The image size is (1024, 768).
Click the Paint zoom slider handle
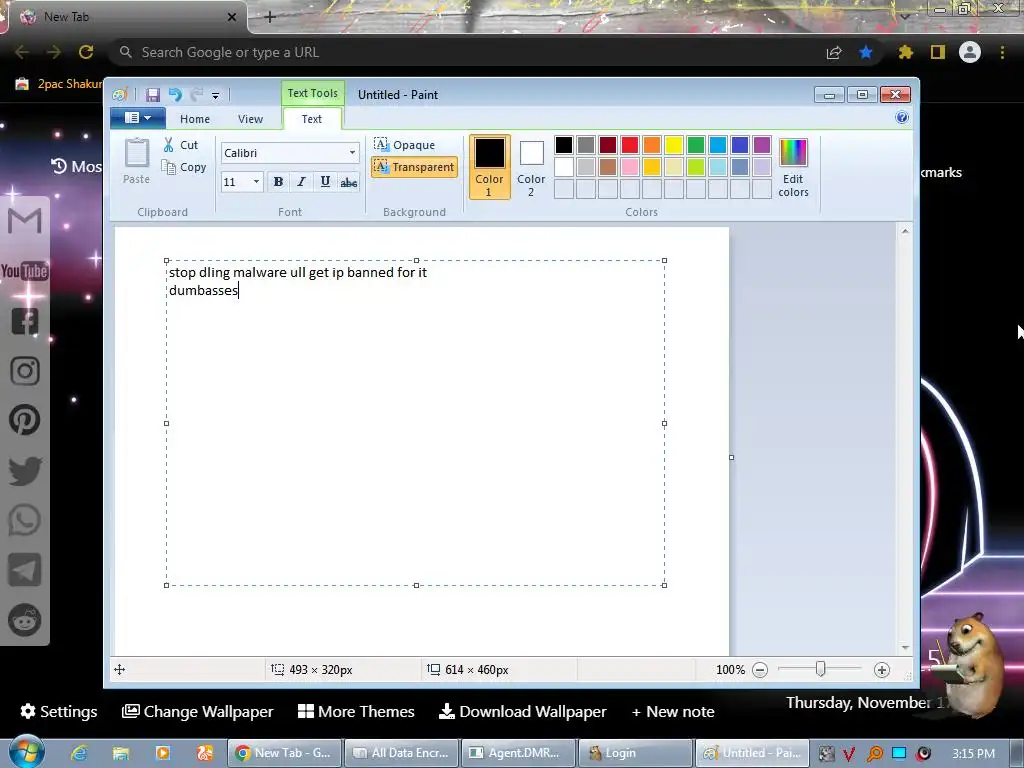click(820, 669)
